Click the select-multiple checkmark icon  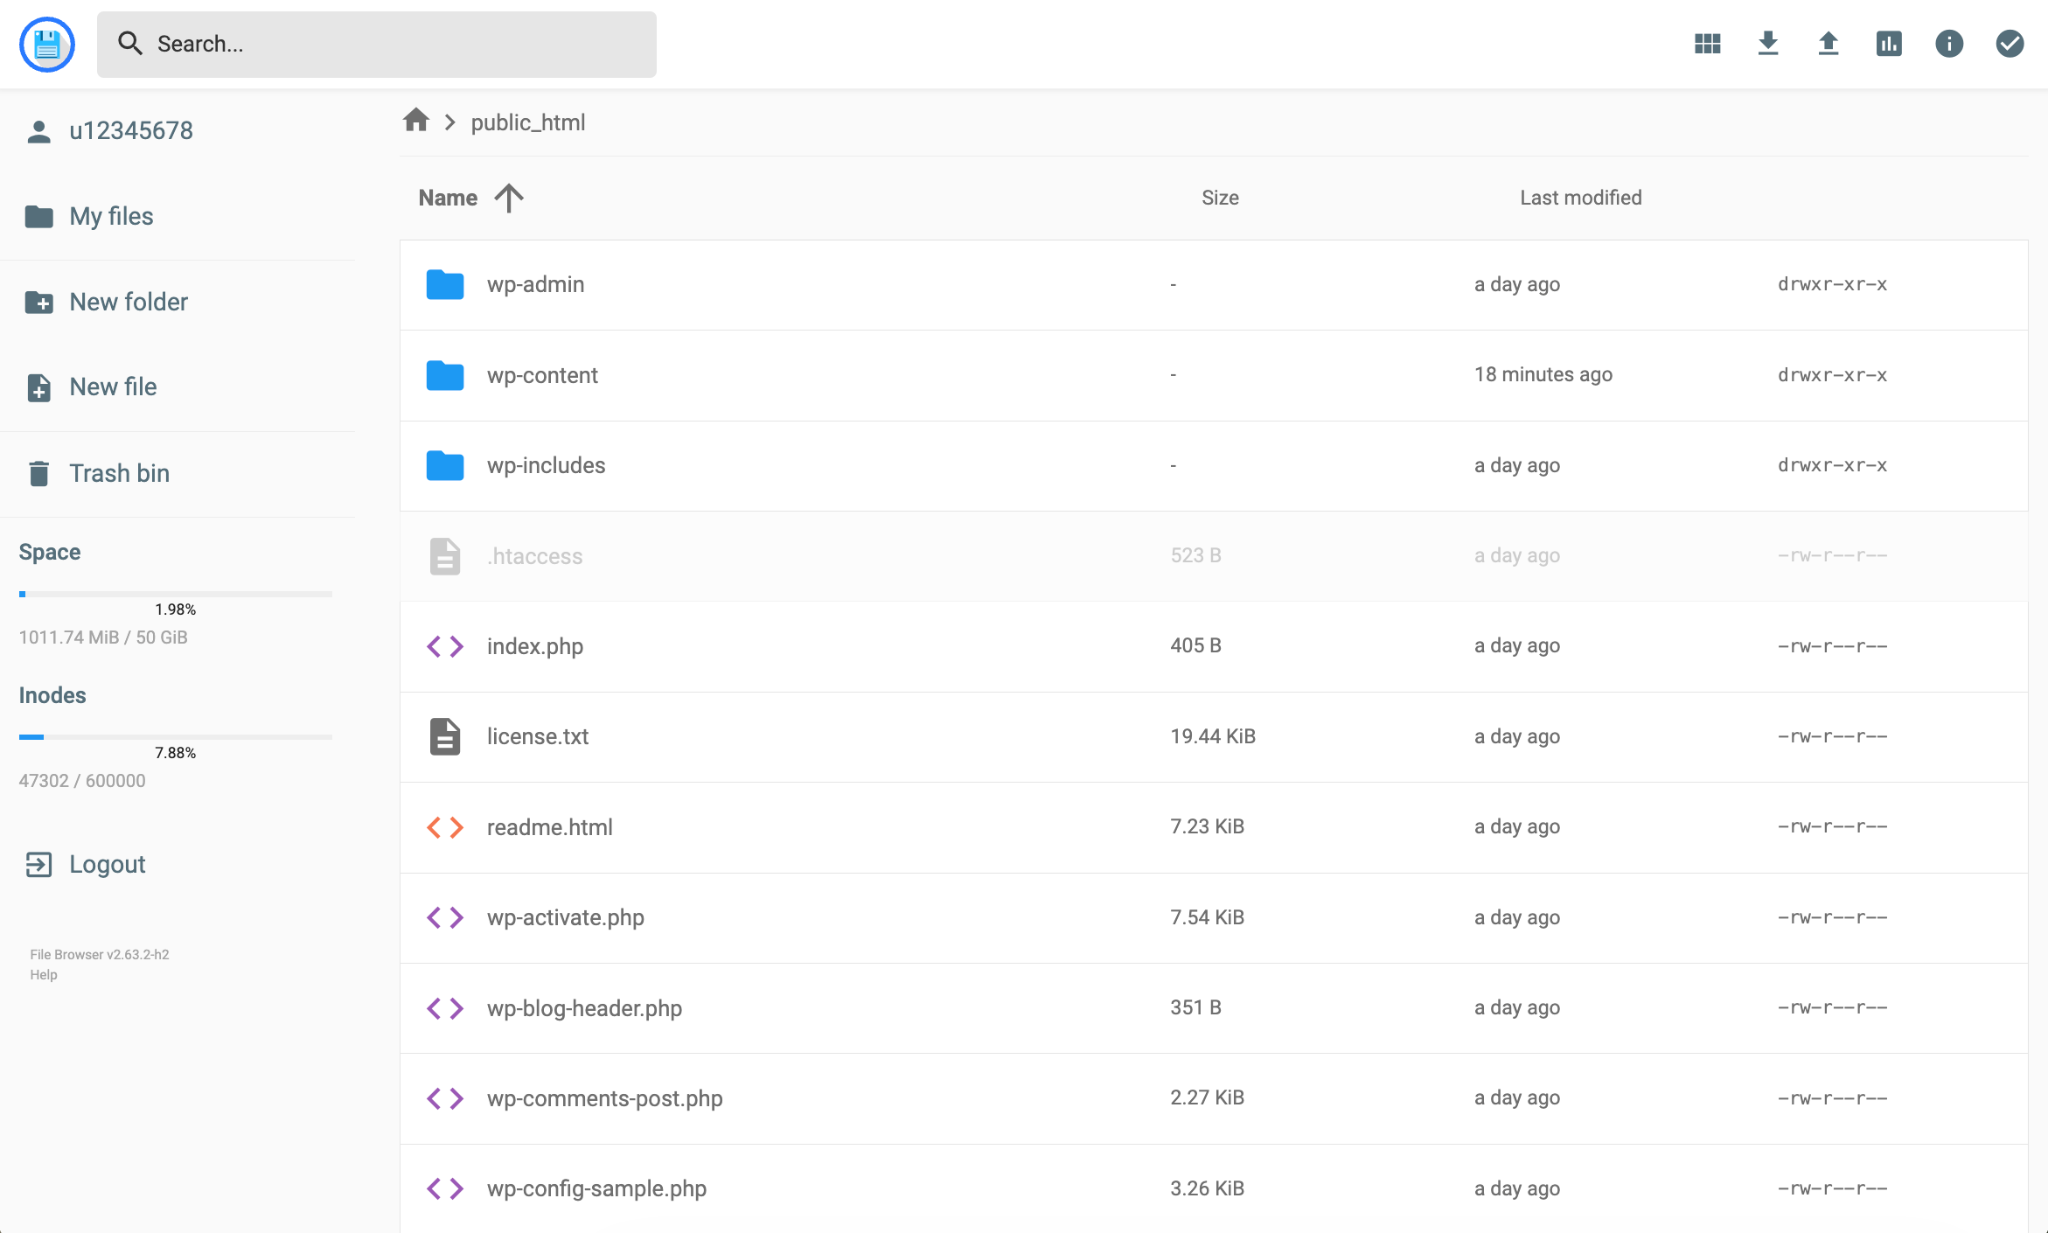(2010, 44)
